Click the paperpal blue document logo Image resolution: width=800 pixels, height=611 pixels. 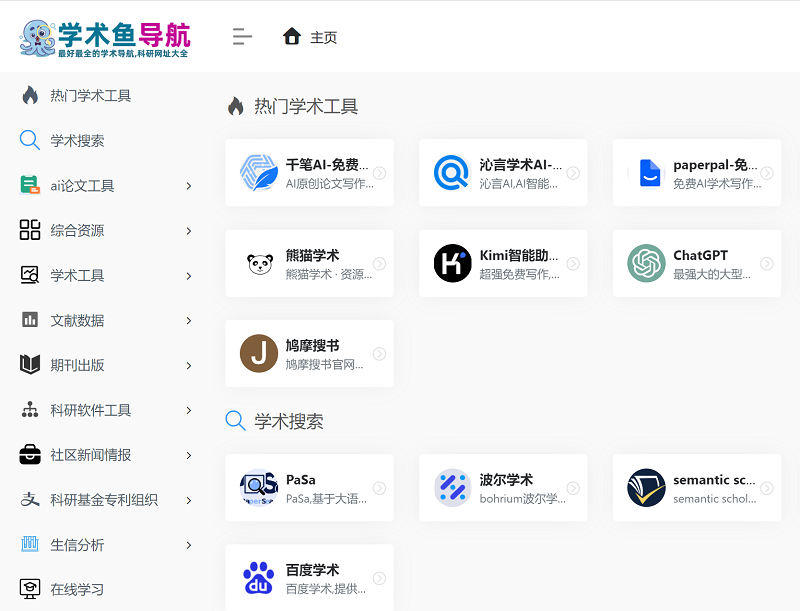[x=649, y=173]
